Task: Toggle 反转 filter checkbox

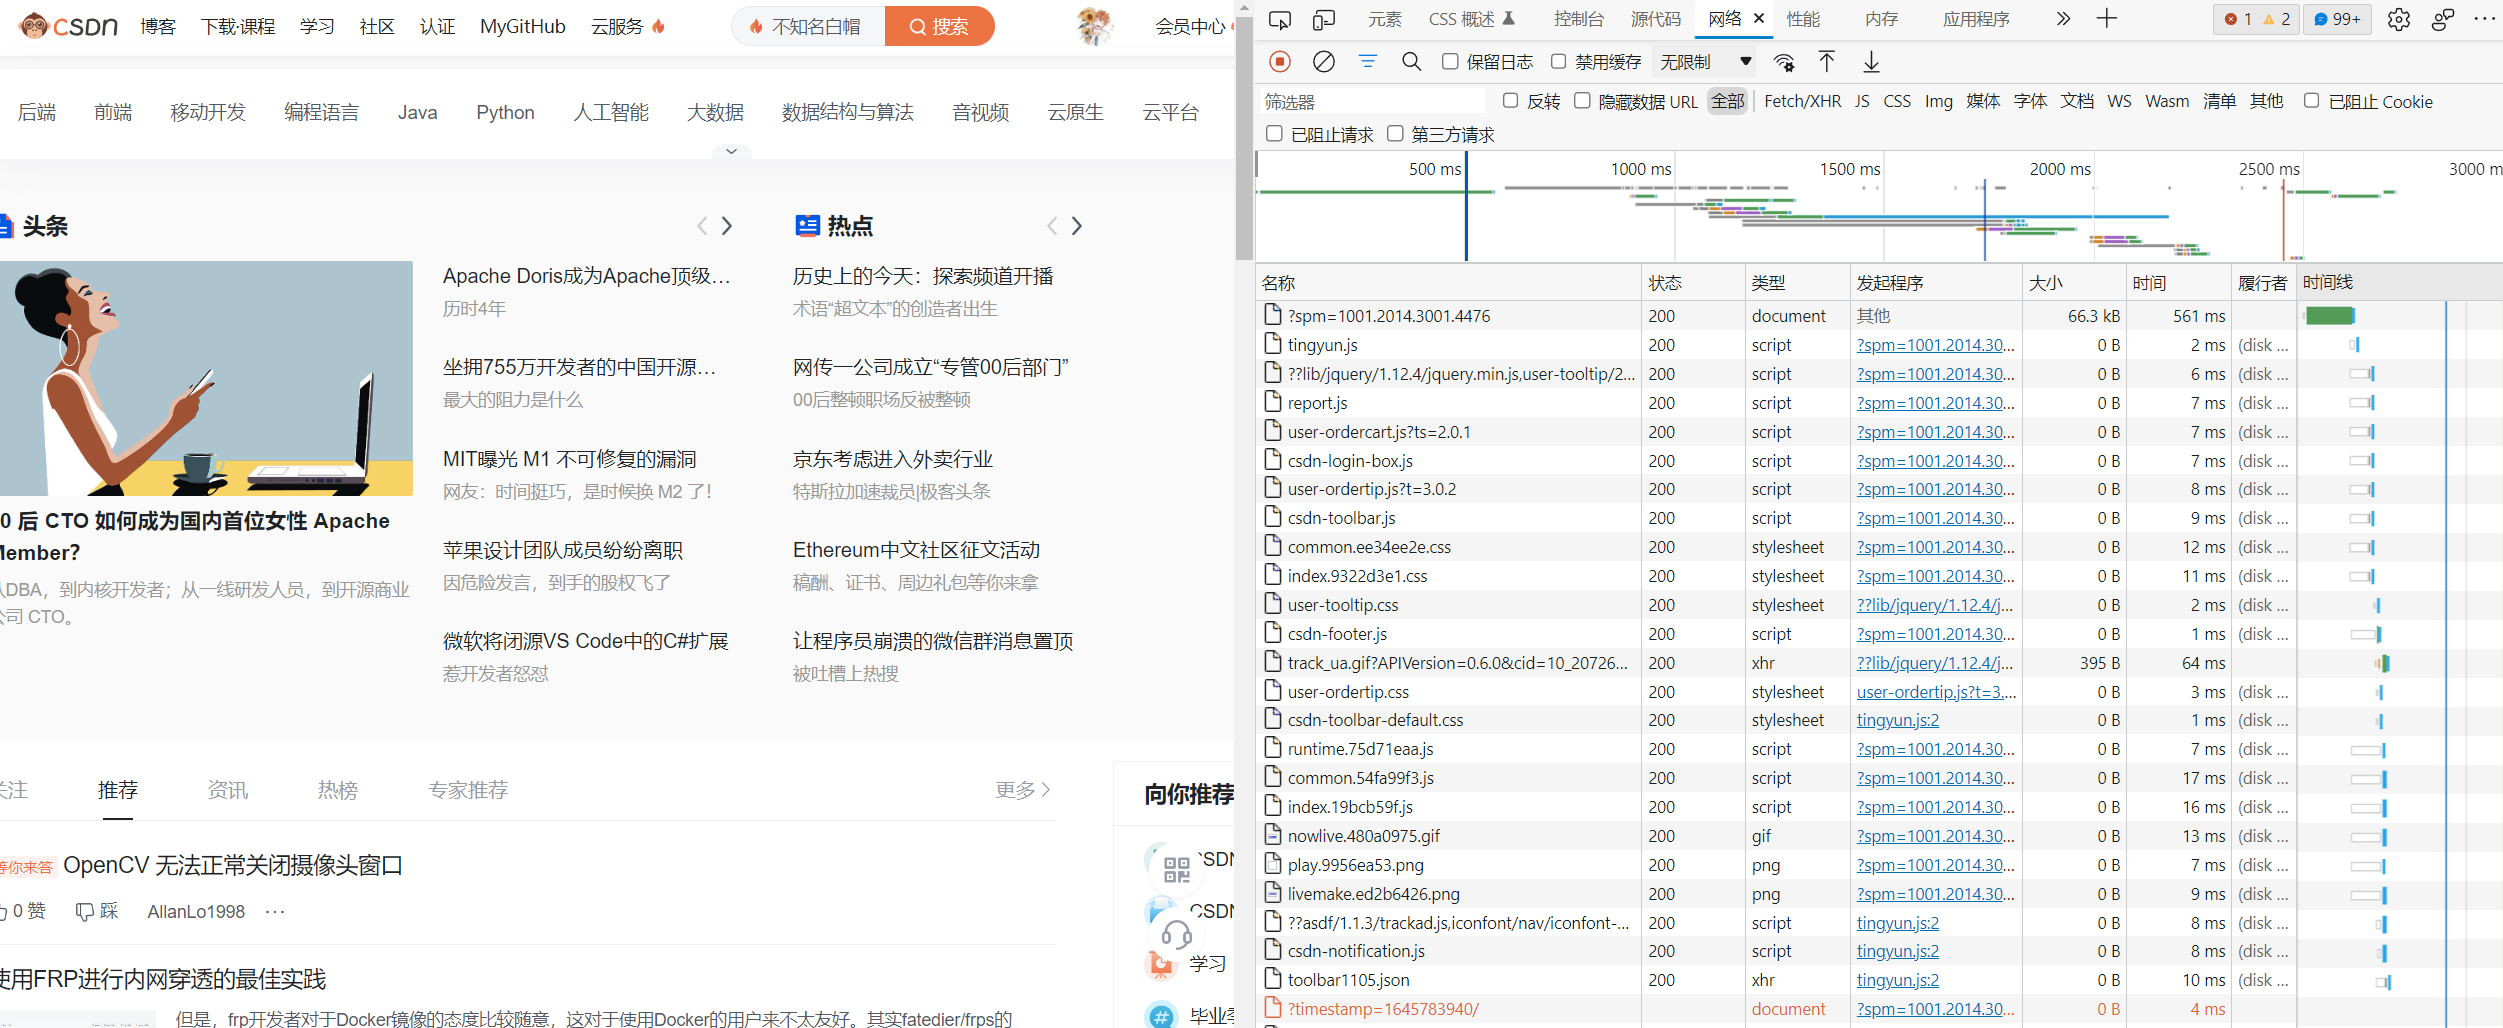Action: pyautogui.click(x=1511, y=101)
